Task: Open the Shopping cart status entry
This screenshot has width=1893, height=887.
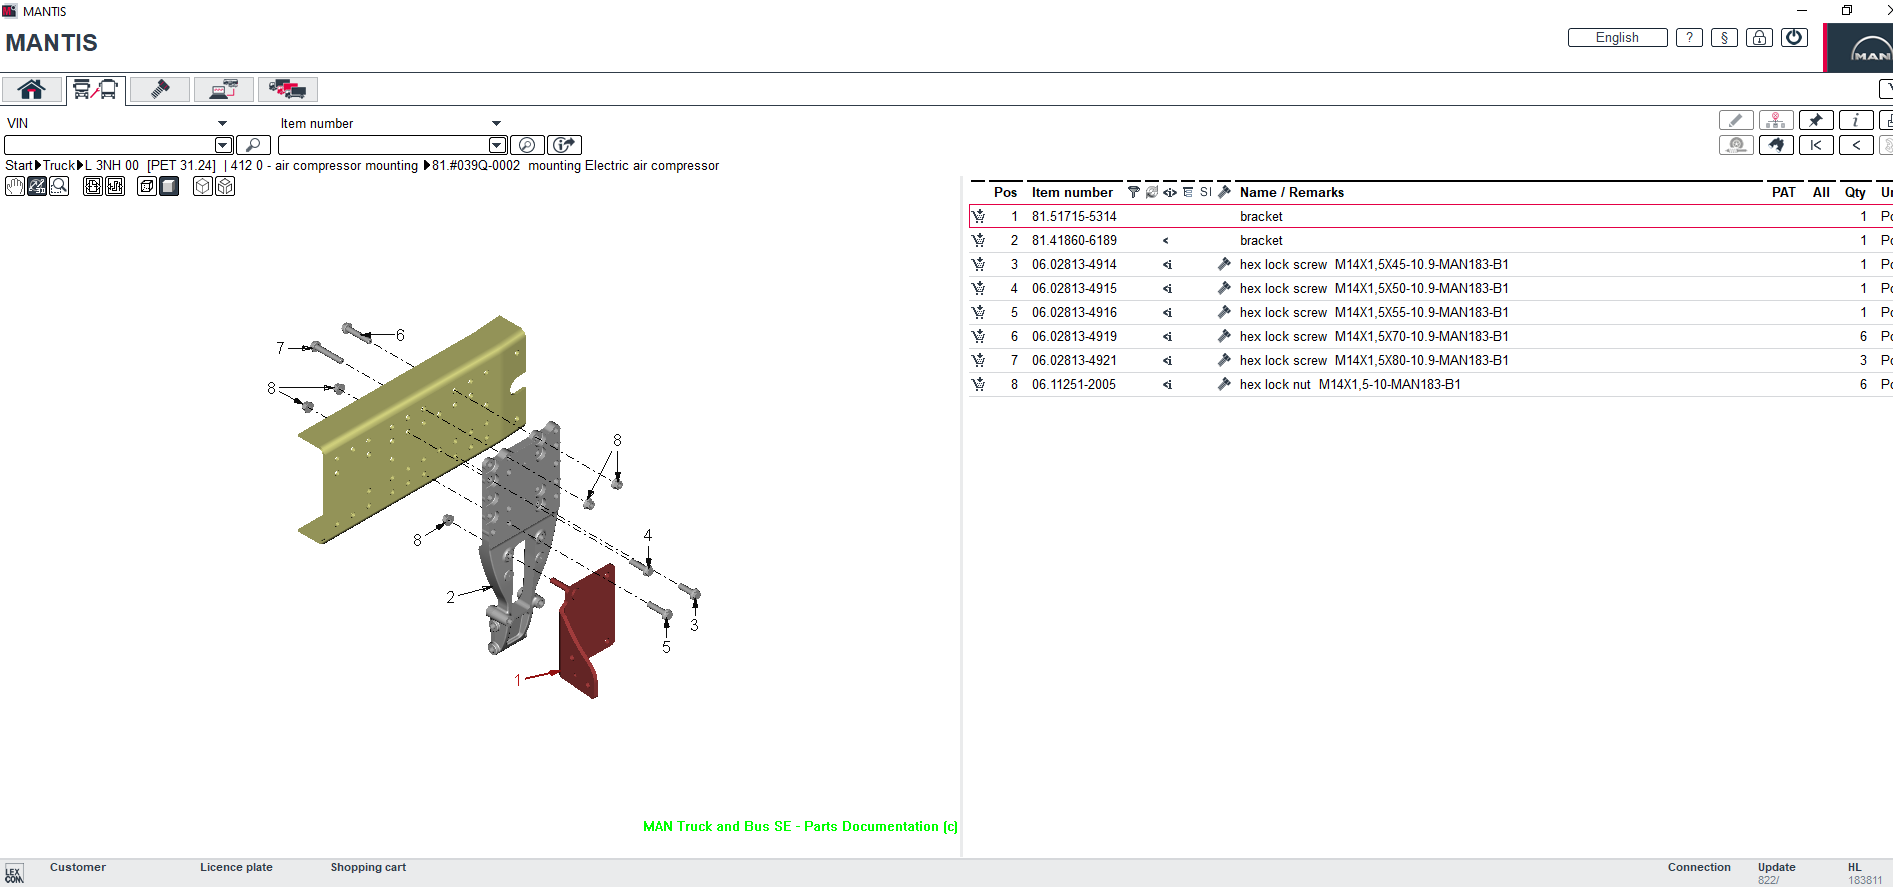Action: click(368, 867)
